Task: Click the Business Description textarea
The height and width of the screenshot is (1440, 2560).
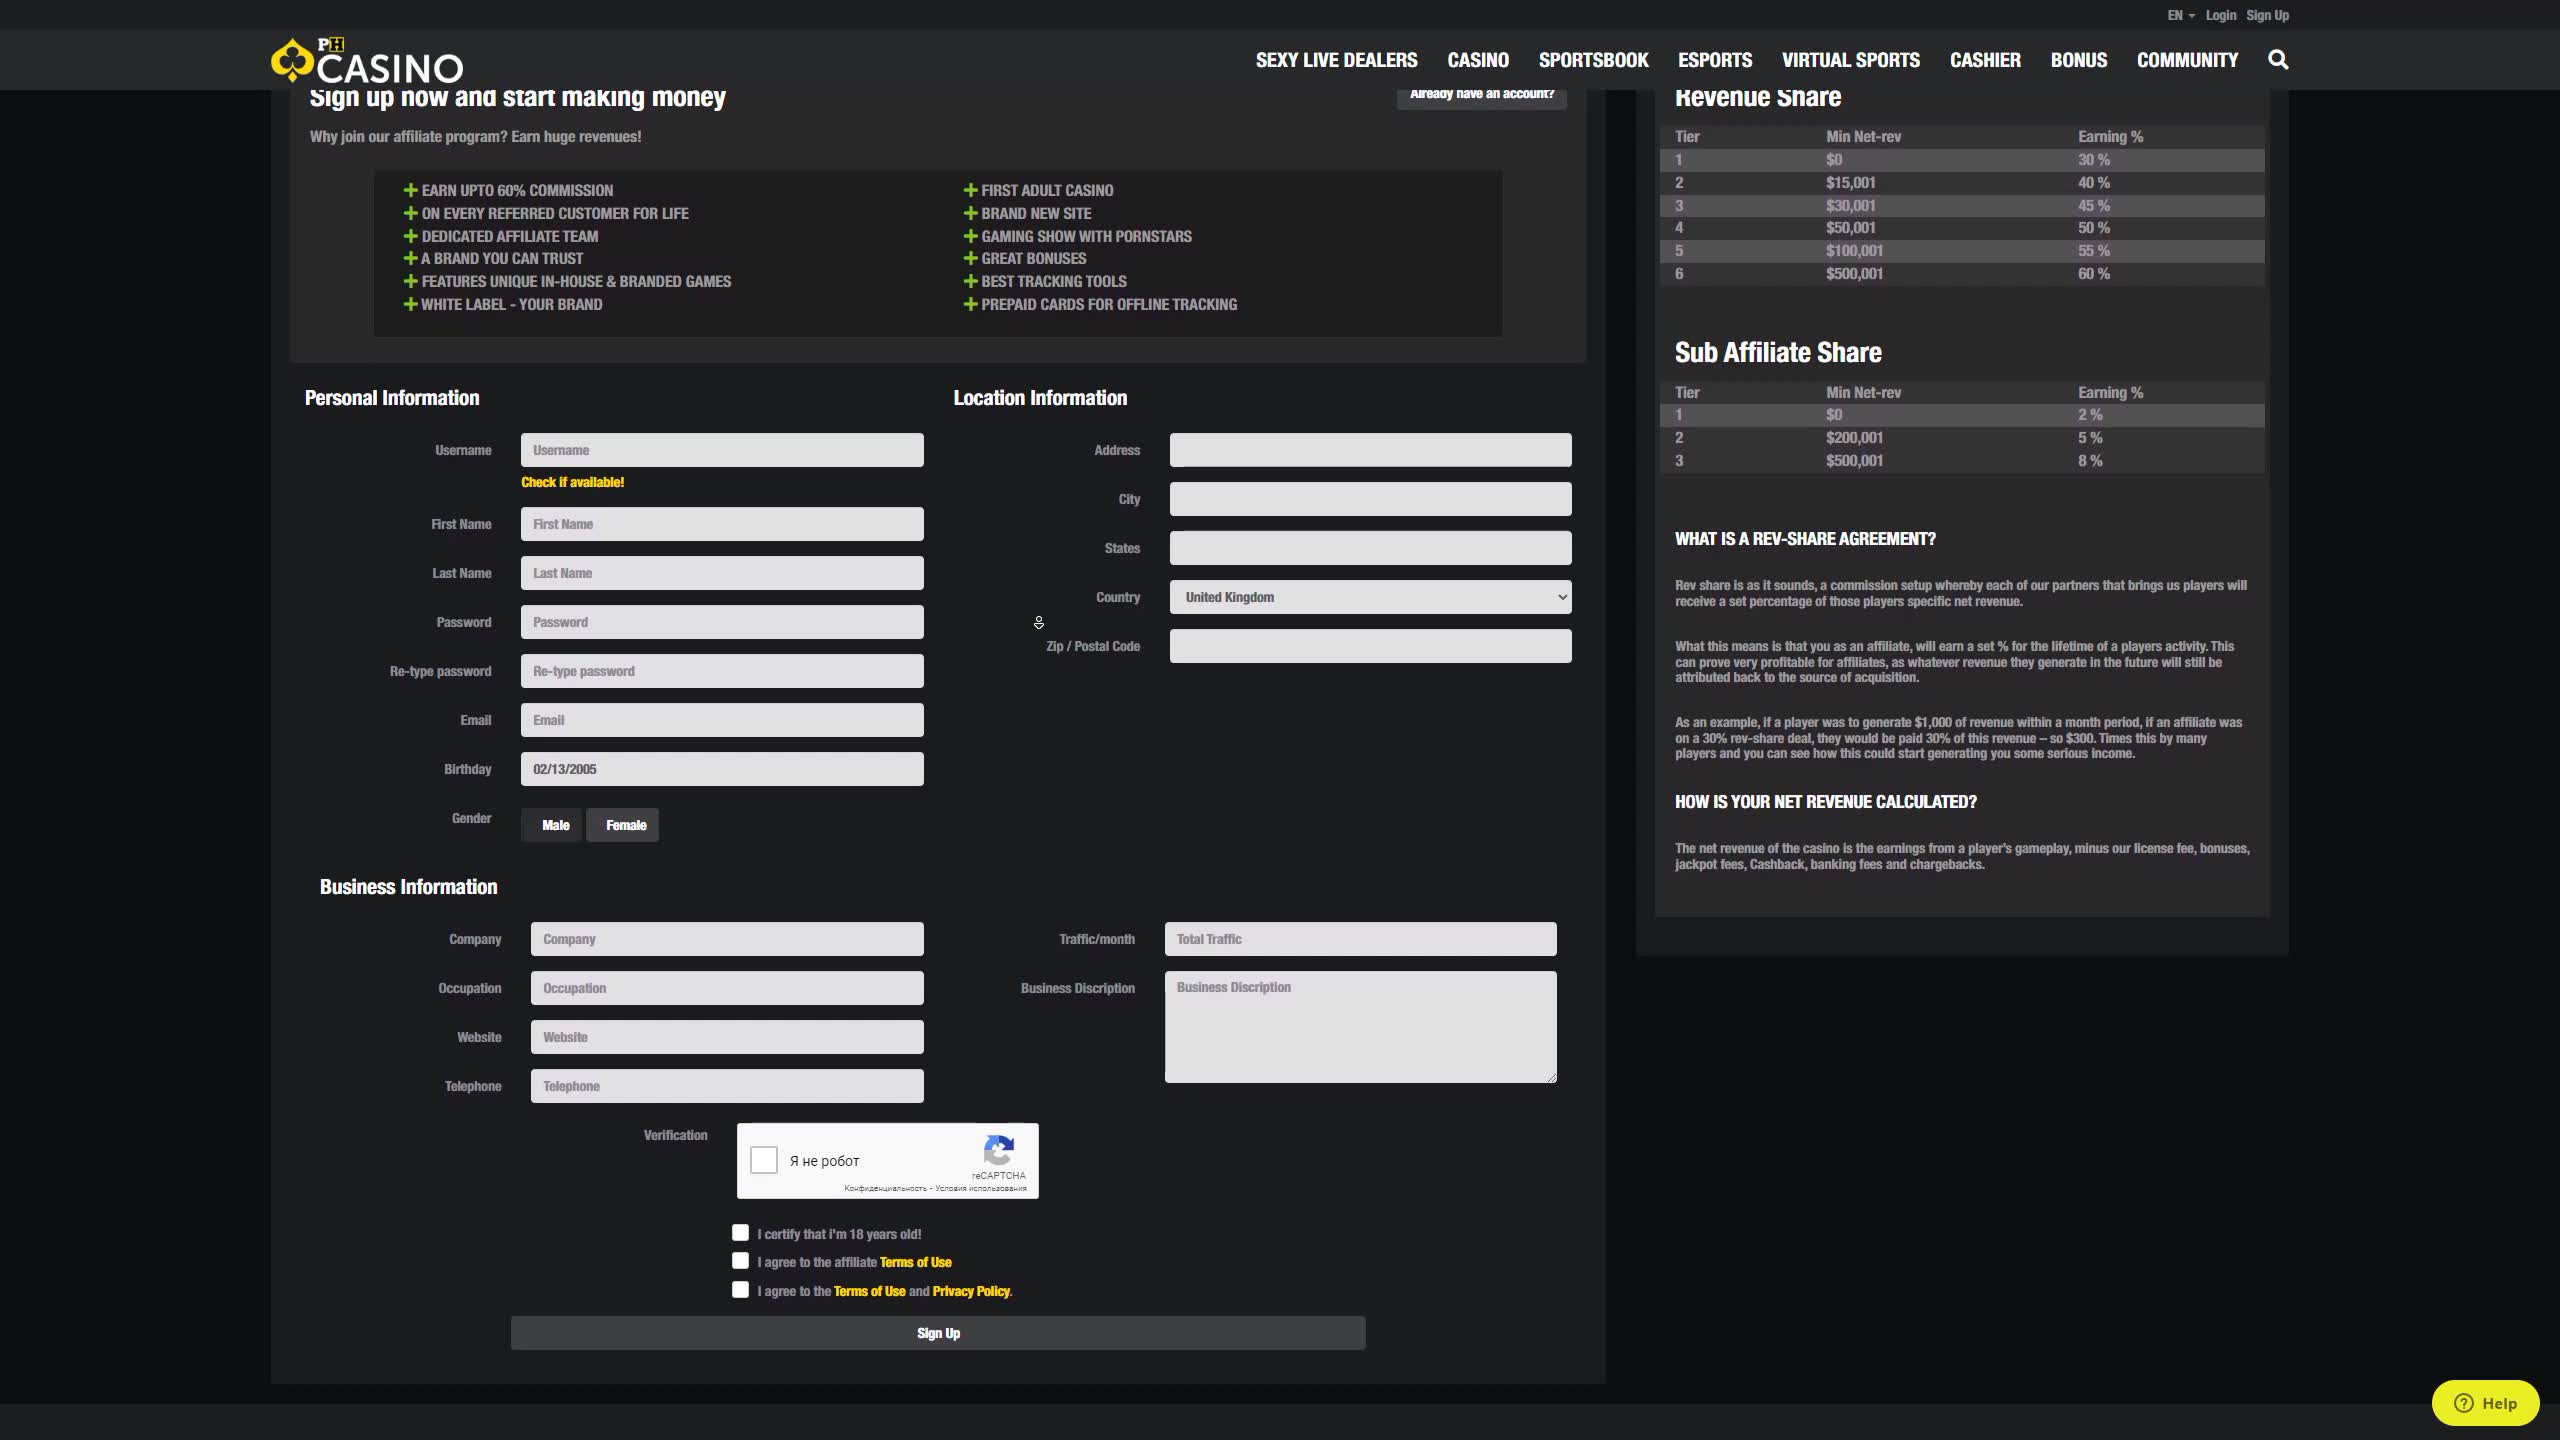Action: (x=1360, y=1027)
